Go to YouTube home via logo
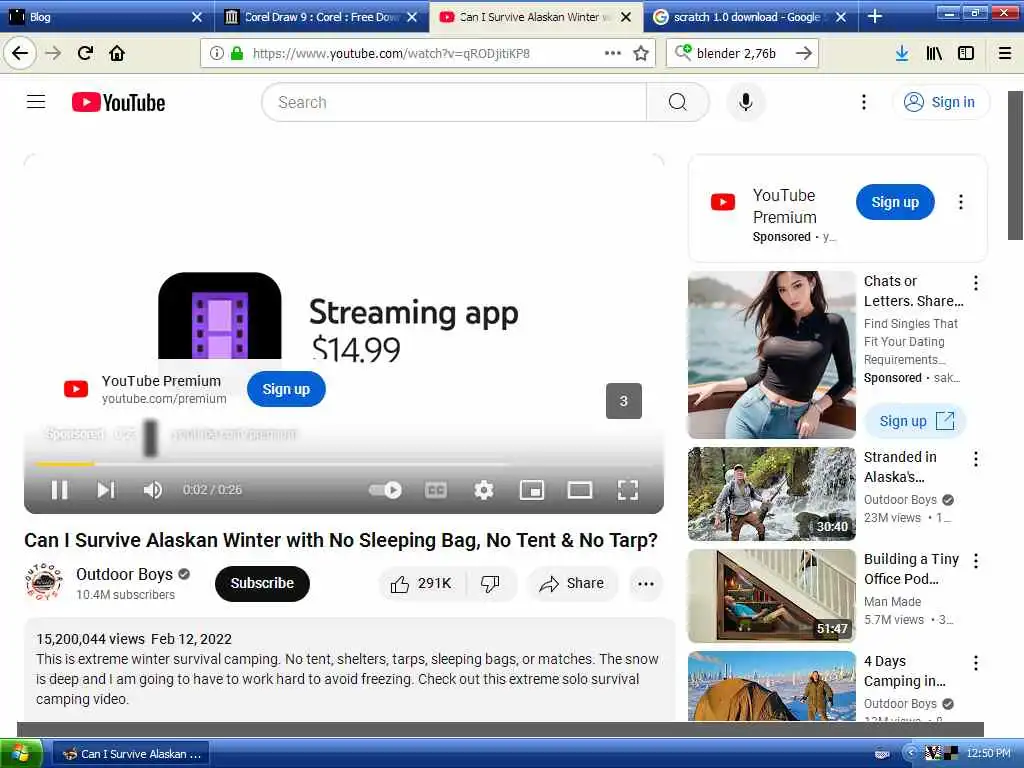Image resolution: width=1024 pixels, height=768 pixels. tap(118, 102)
